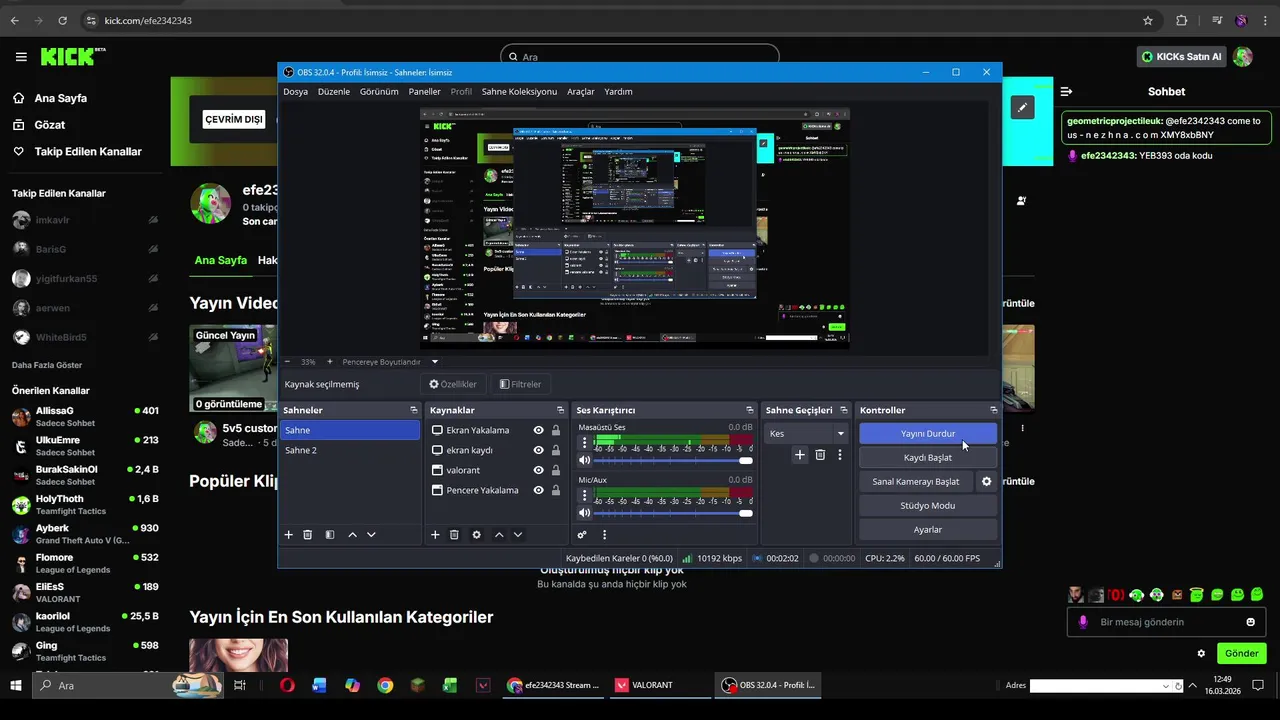This screenshot has height=720, width=1280.
Task: Click Kaydı Başlat button
Action: [x=928, y=457]
